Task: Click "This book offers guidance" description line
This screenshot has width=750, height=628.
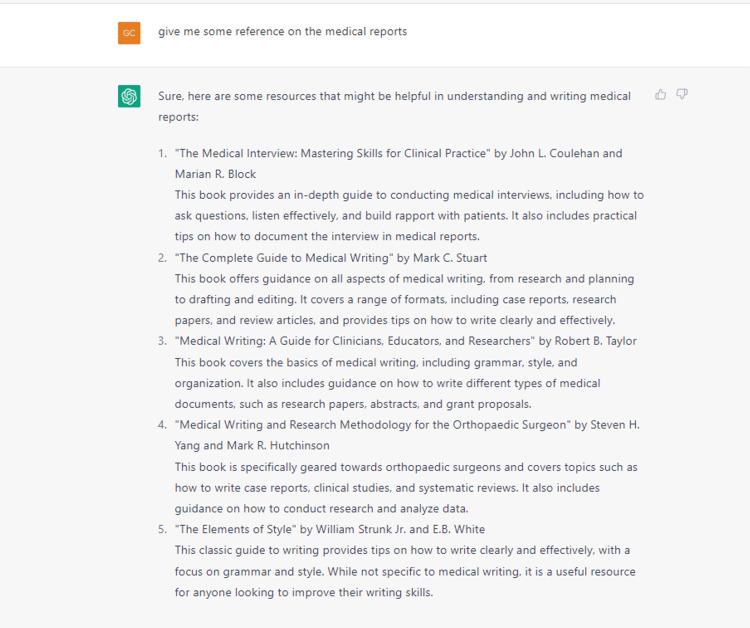Action: [403, 278]
